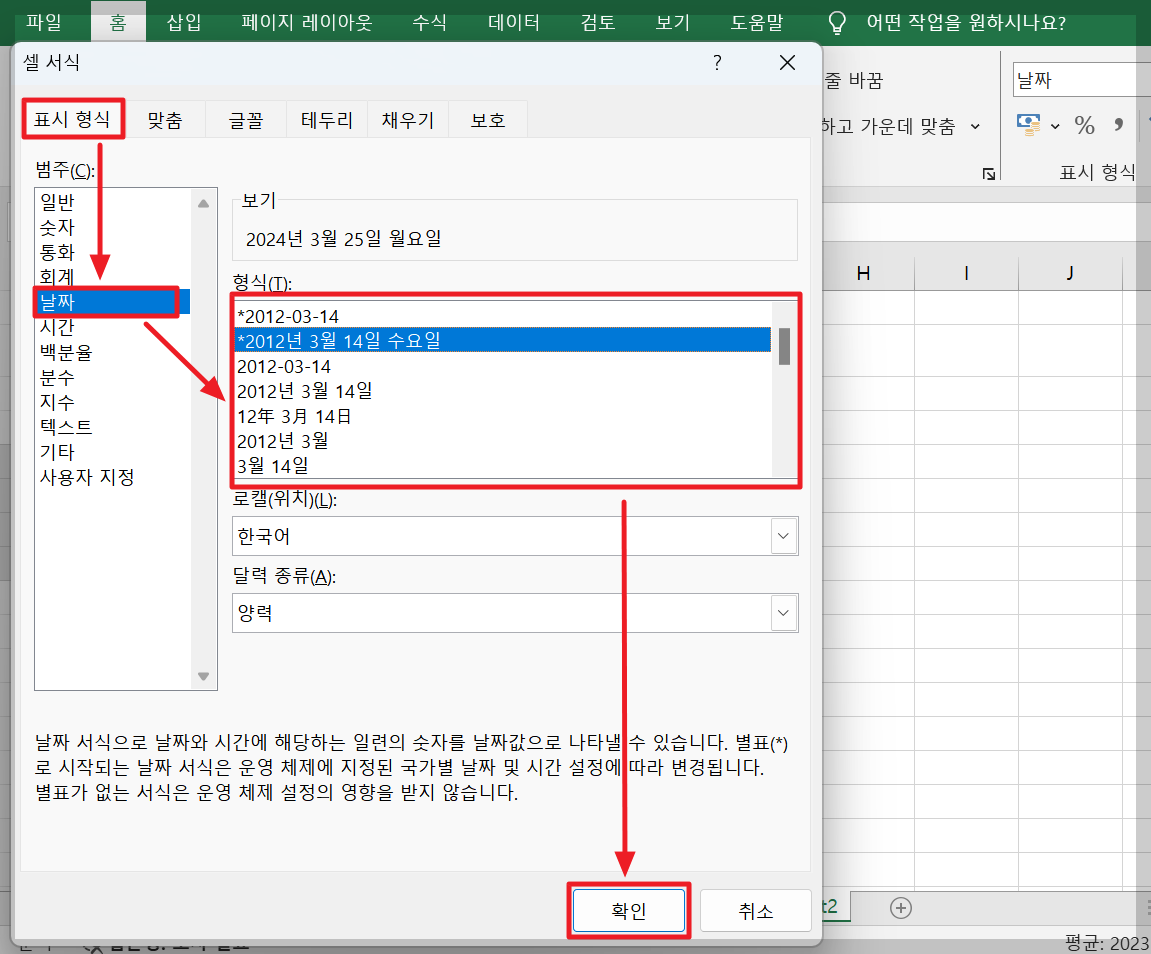Click the dialog help question mark icon
This screenshot has width=1151, height=954.
point(717,62)
